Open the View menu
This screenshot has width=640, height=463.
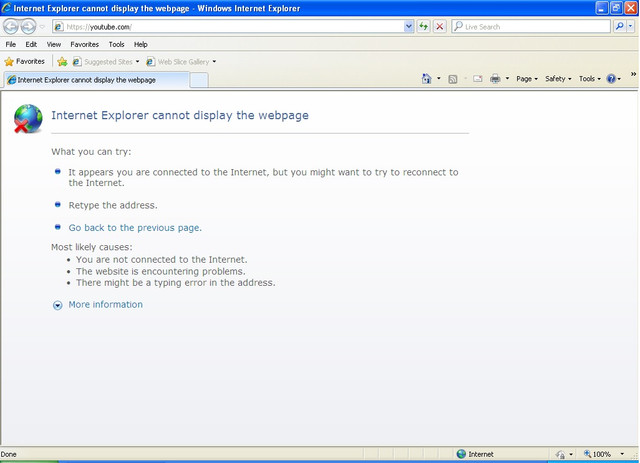53,44
